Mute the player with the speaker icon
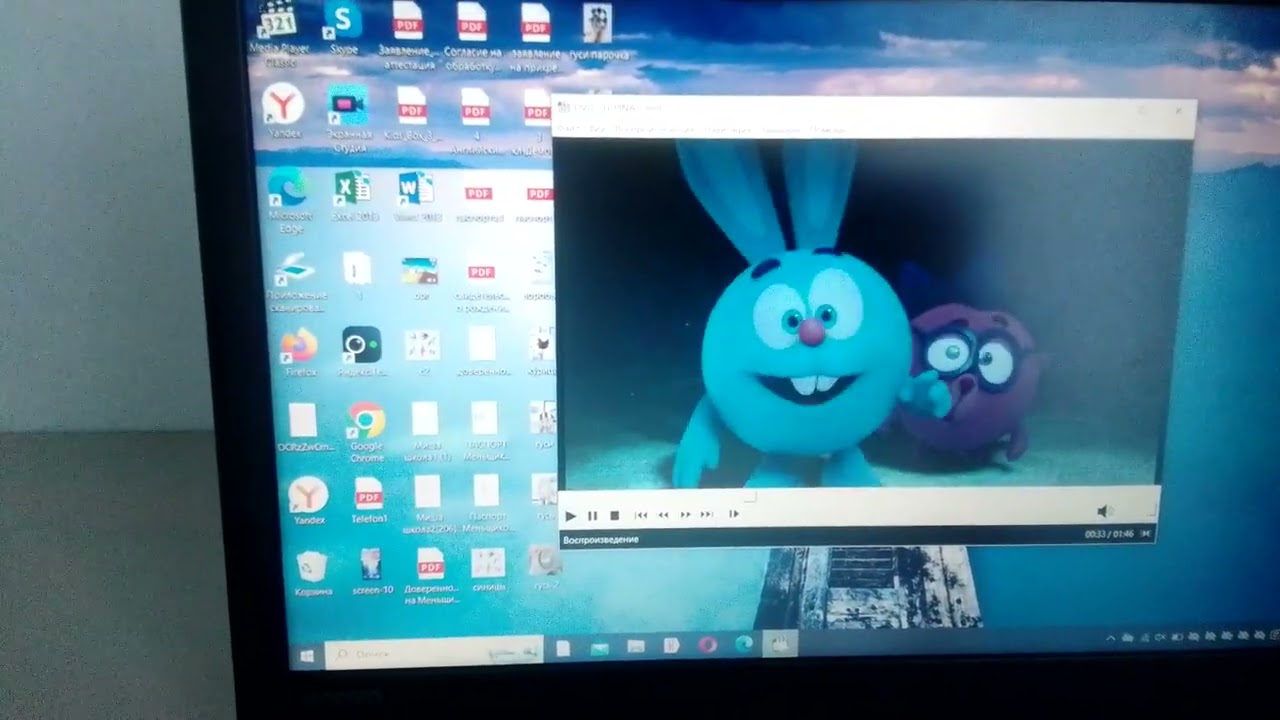 pyautogui.click(x=1106, y=511)
